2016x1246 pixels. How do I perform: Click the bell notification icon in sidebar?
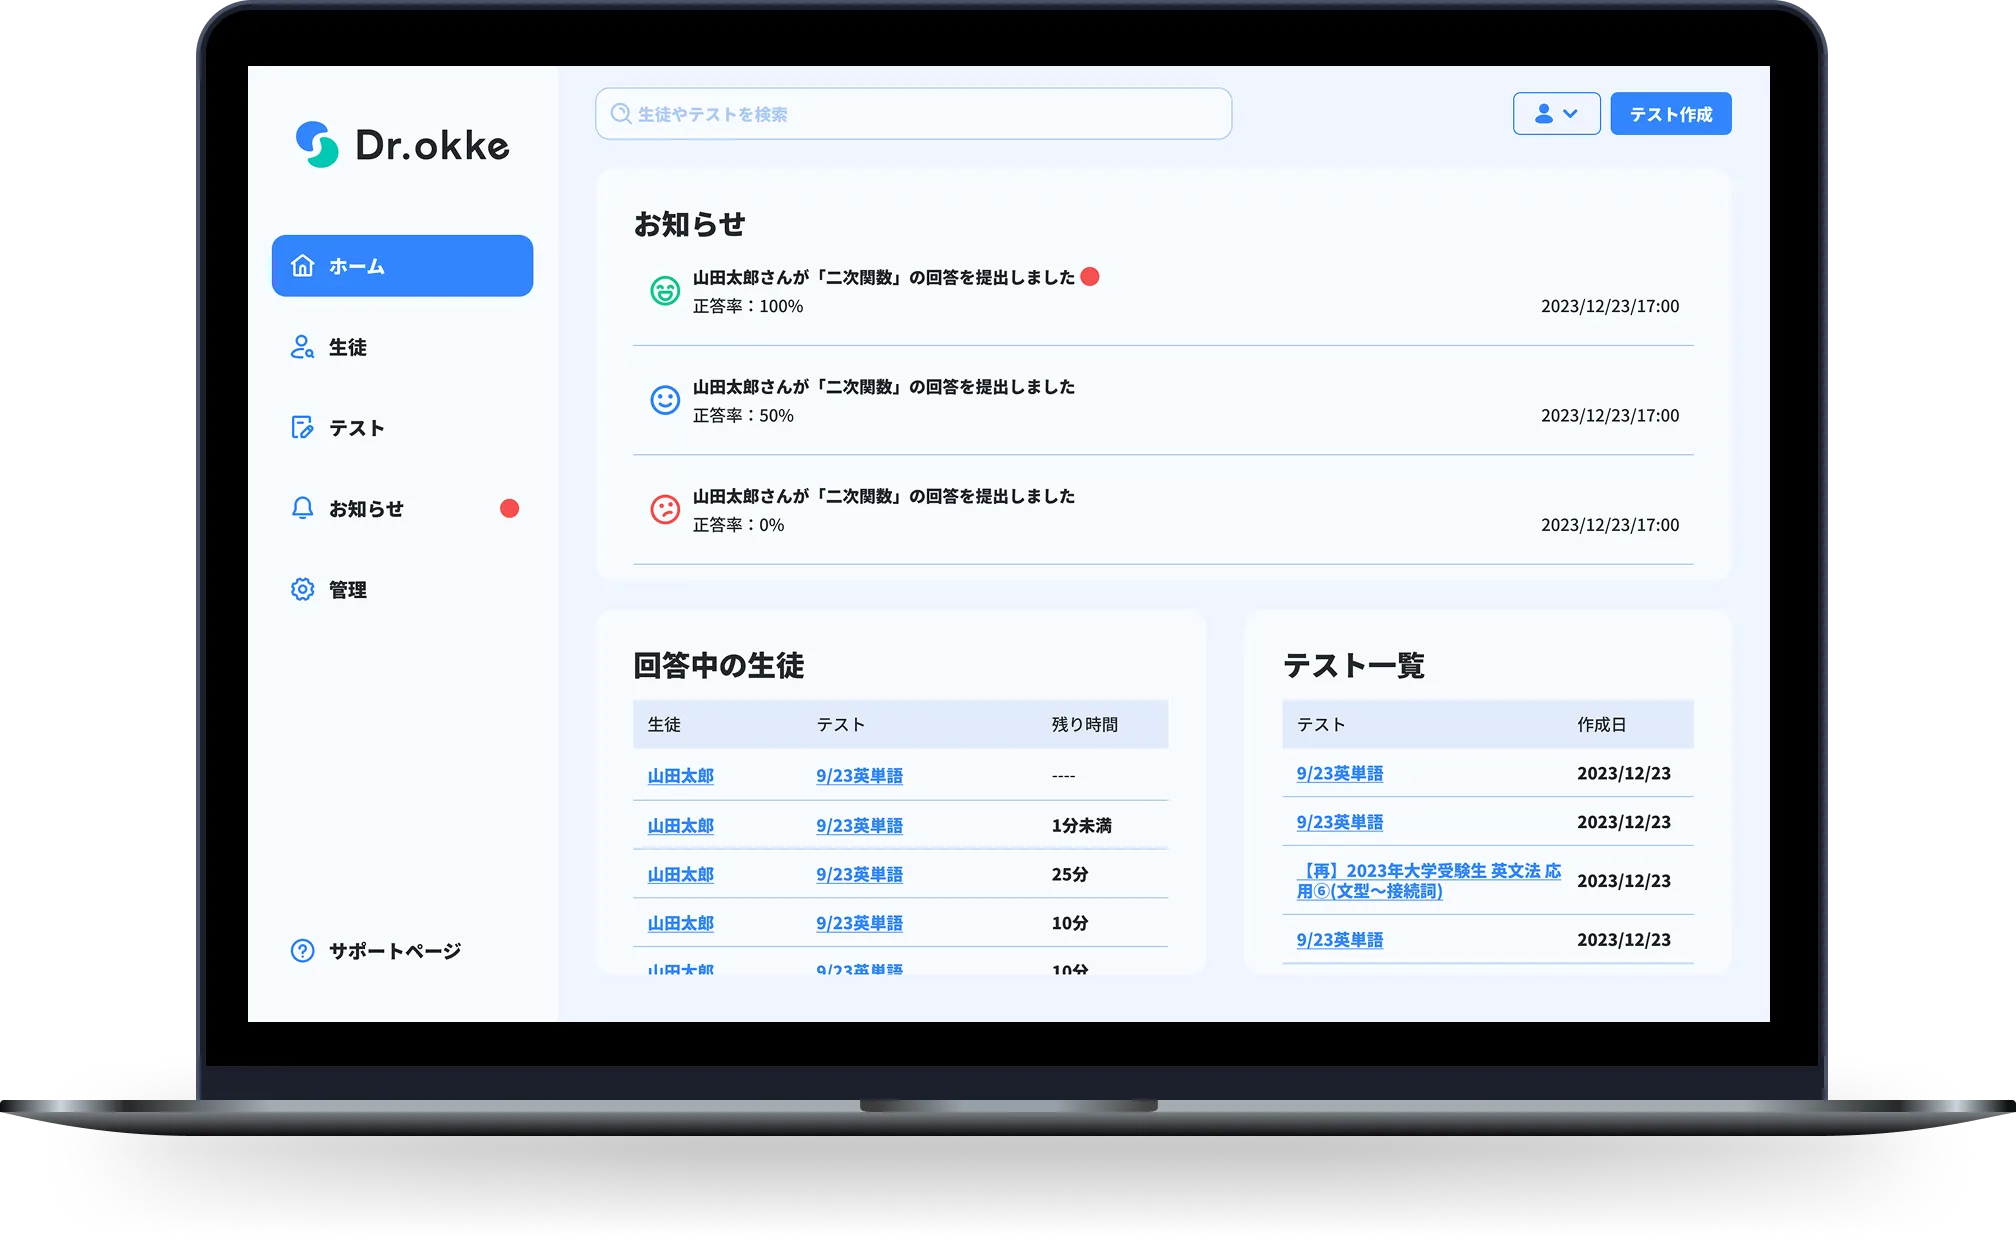click(302, 508)
